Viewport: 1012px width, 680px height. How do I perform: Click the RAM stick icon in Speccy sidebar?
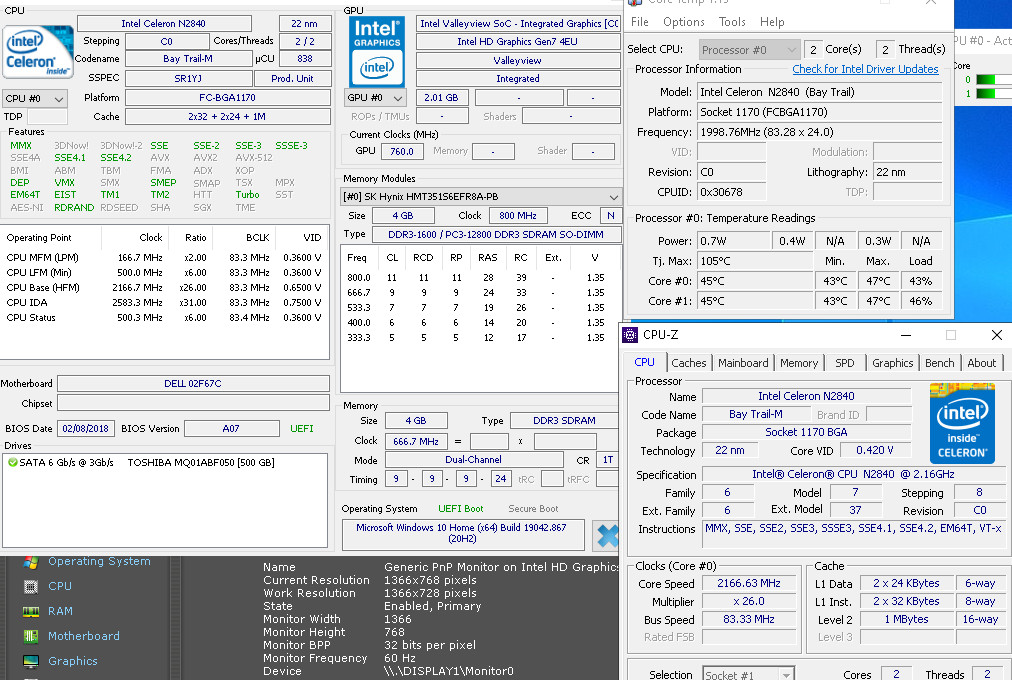(x=30, y=612)
